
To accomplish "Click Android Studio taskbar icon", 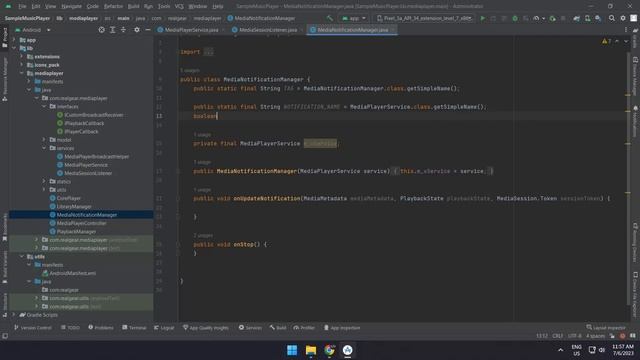I will click(x=347, y=350).
